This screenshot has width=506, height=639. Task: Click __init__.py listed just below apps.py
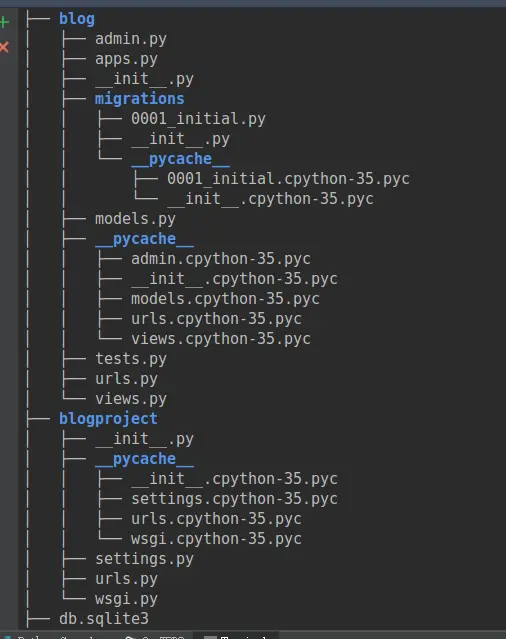pyautogui.click(x=144, y=79)
